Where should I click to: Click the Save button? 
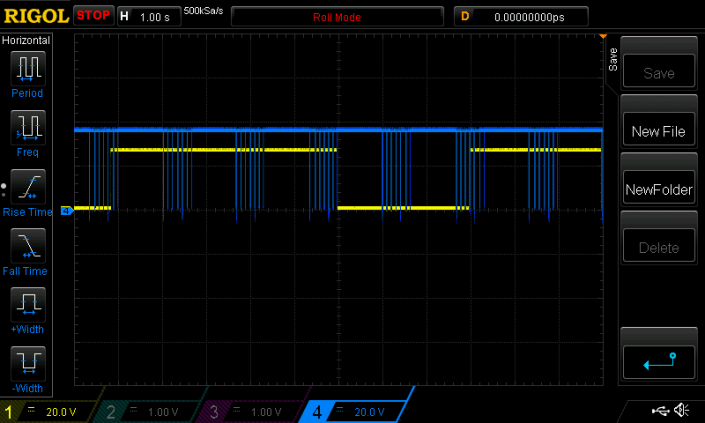point(659,71)
